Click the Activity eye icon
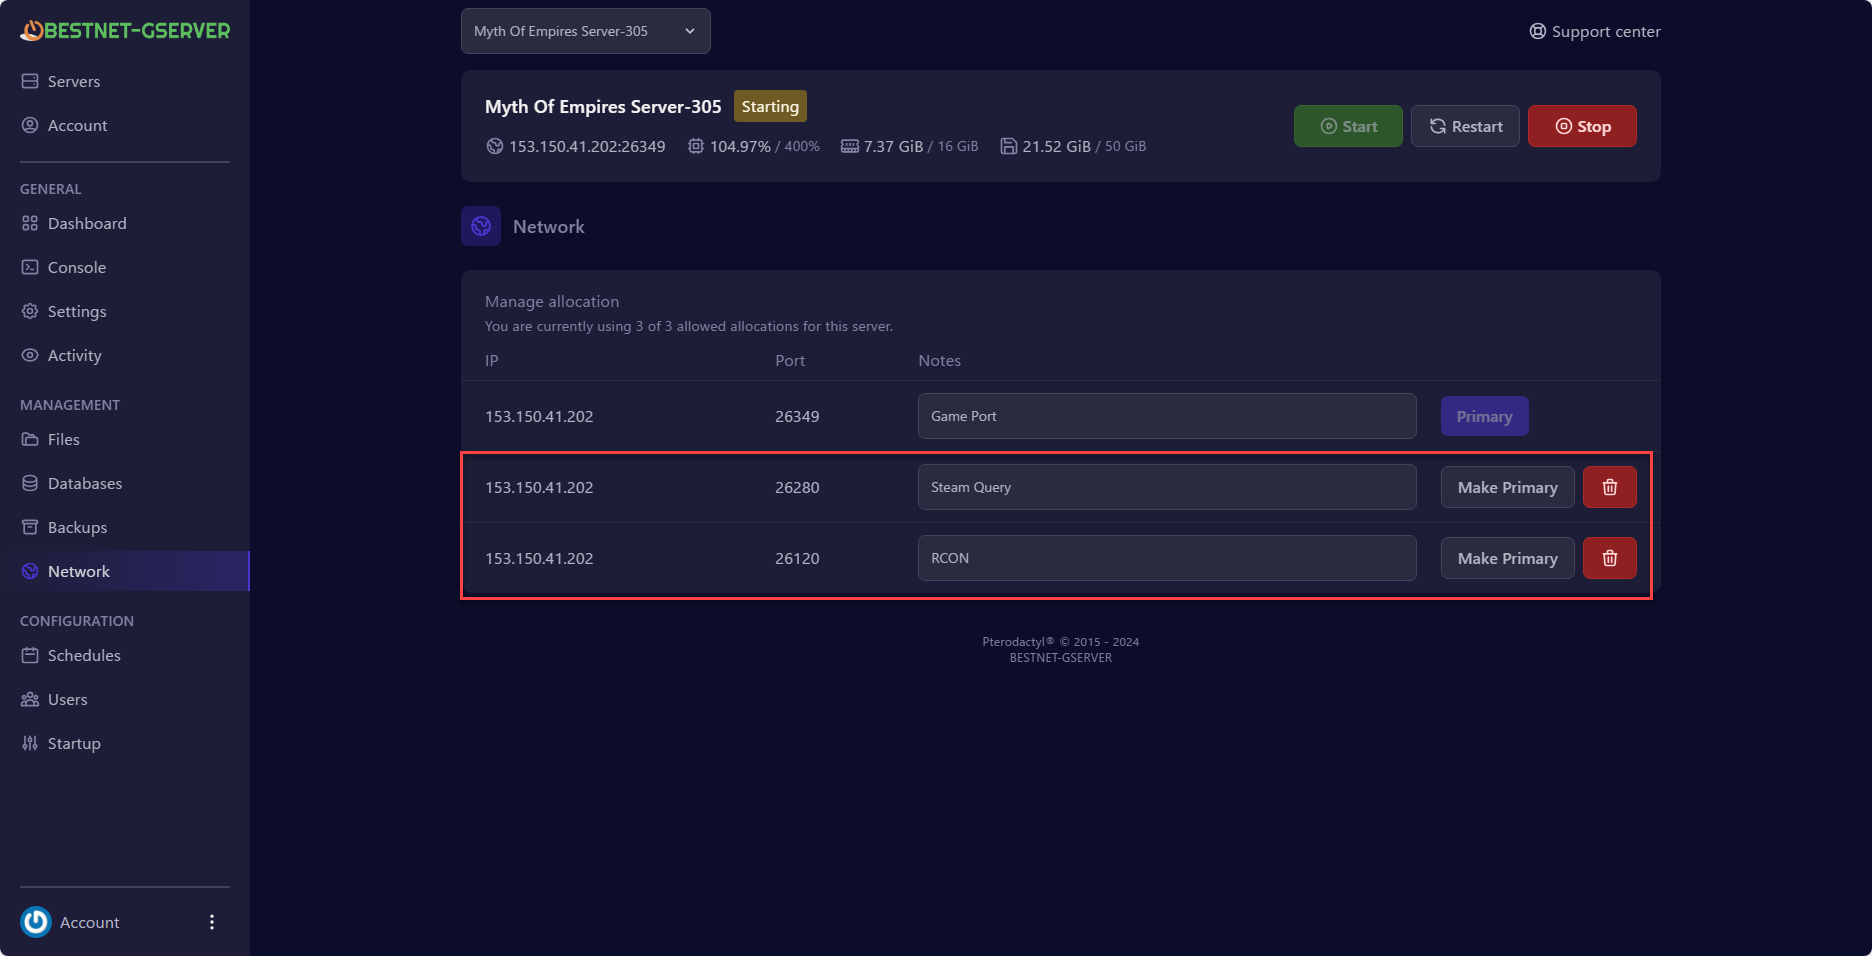This screenshot has width=1872, height=956. [x=30, y=355]
